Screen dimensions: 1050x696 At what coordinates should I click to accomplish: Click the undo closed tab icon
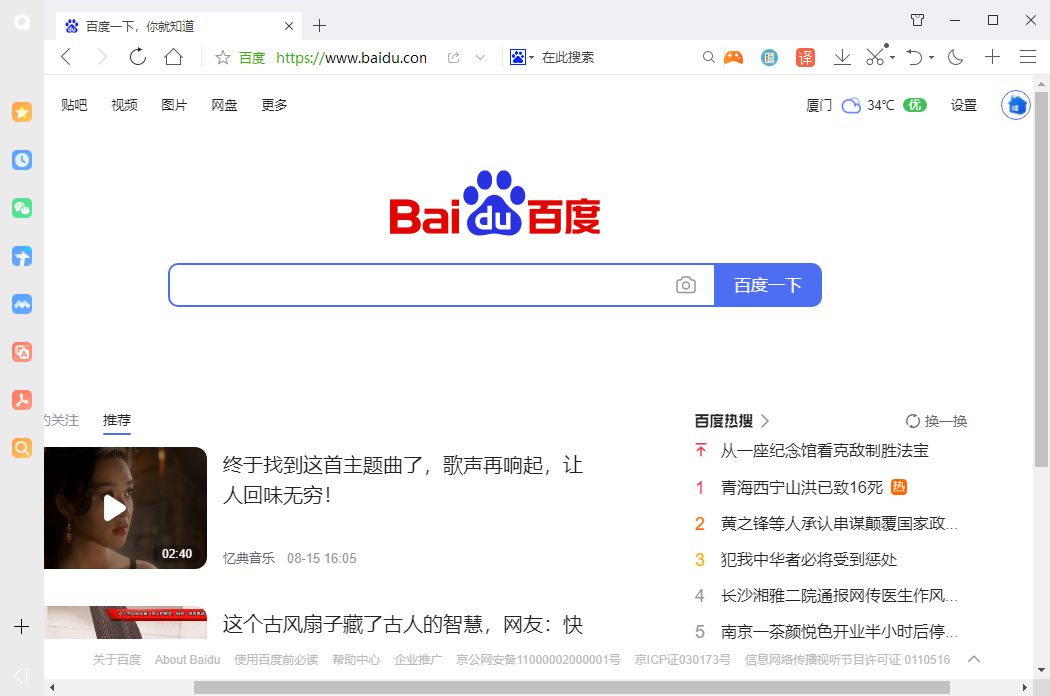[x=915, y=57]
